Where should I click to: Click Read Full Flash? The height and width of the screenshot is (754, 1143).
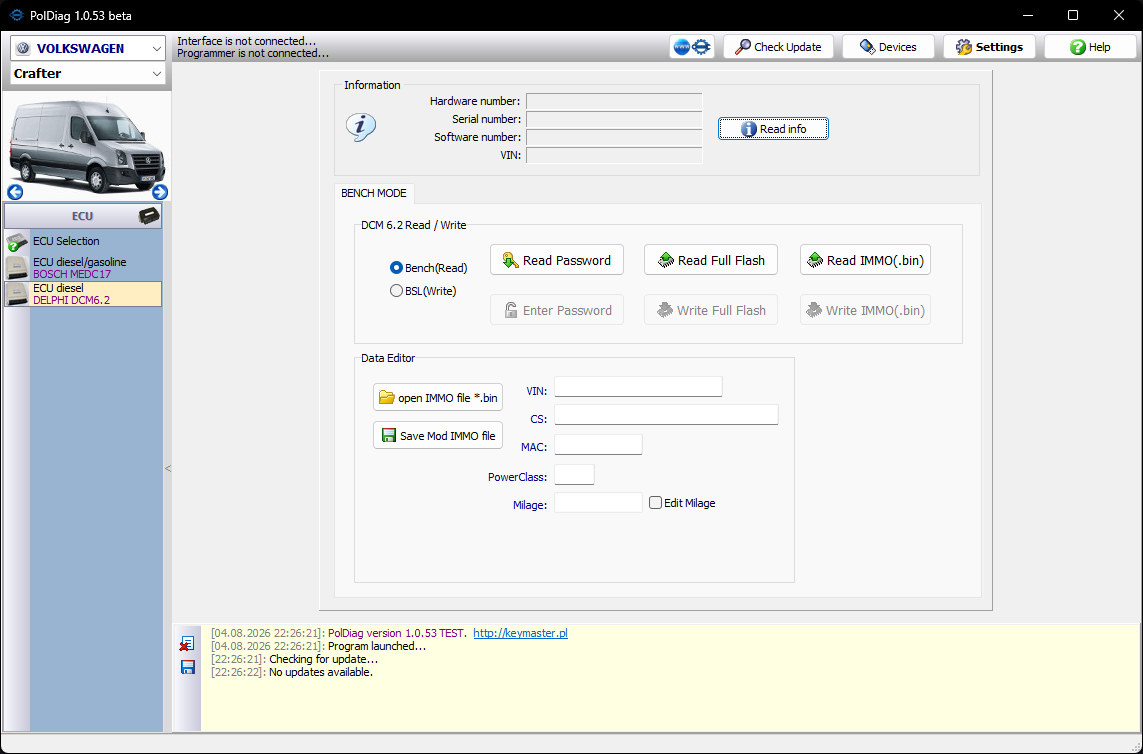click(x=711, y=260)
